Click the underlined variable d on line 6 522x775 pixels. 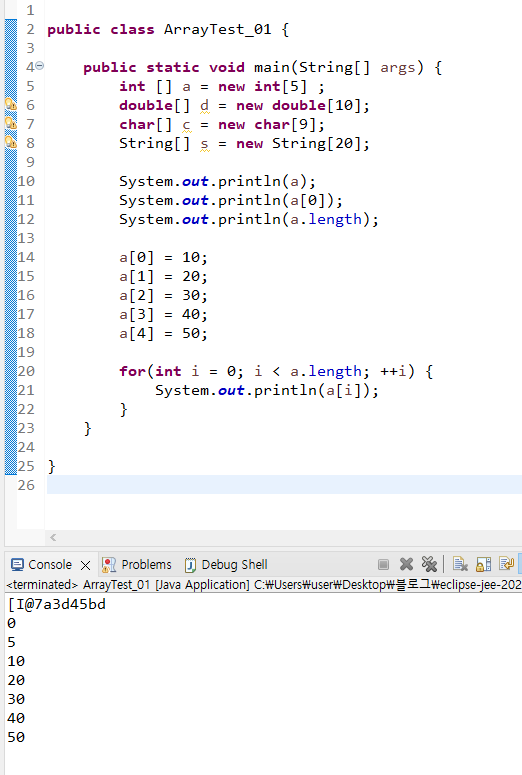click(204, 105)
